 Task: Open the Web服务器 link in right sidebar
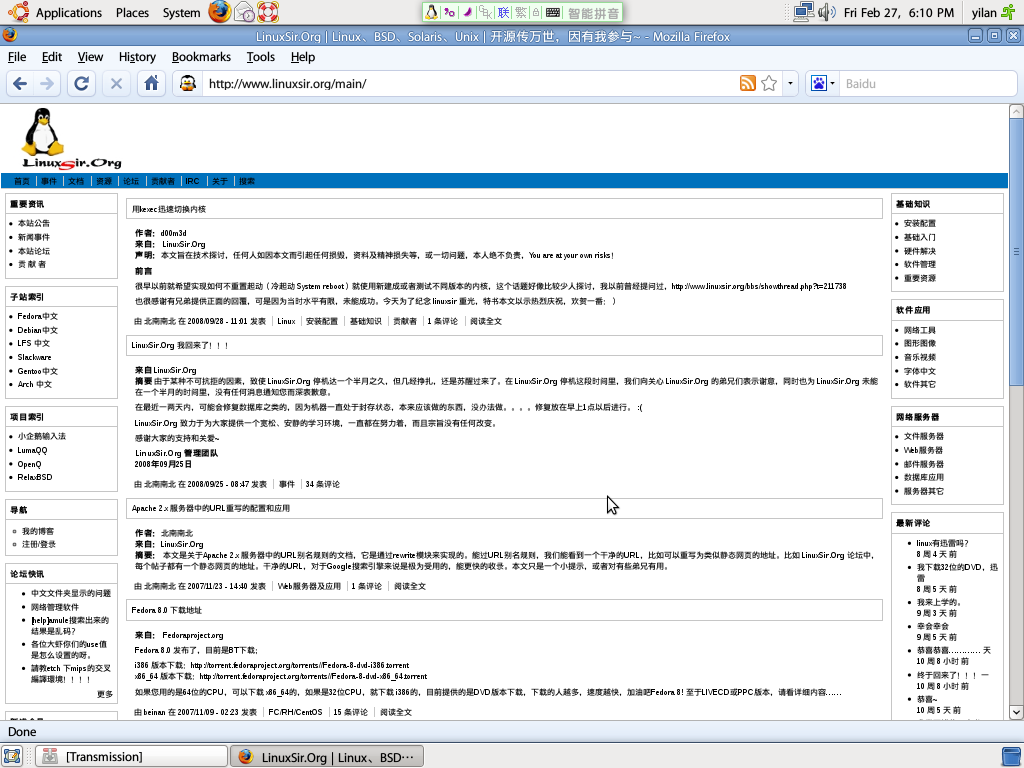pos(923,450)
